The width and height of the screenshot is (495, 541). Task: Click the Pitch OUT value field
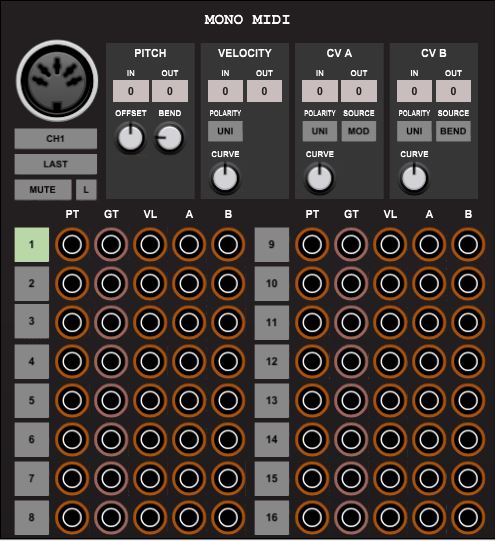coord(170,91)
